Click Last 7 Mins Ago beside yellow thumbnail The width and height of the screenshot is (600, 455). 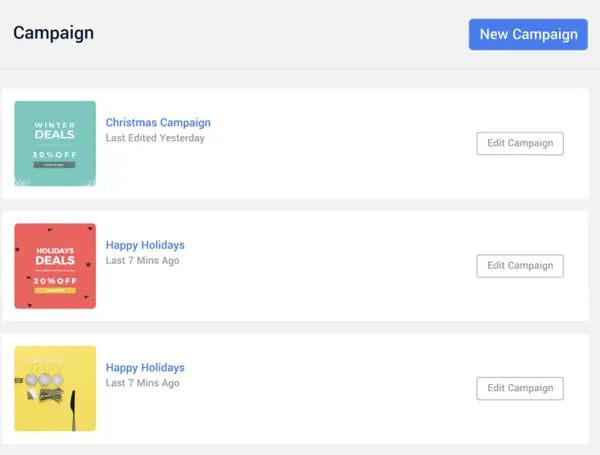(x=143, y=383)
